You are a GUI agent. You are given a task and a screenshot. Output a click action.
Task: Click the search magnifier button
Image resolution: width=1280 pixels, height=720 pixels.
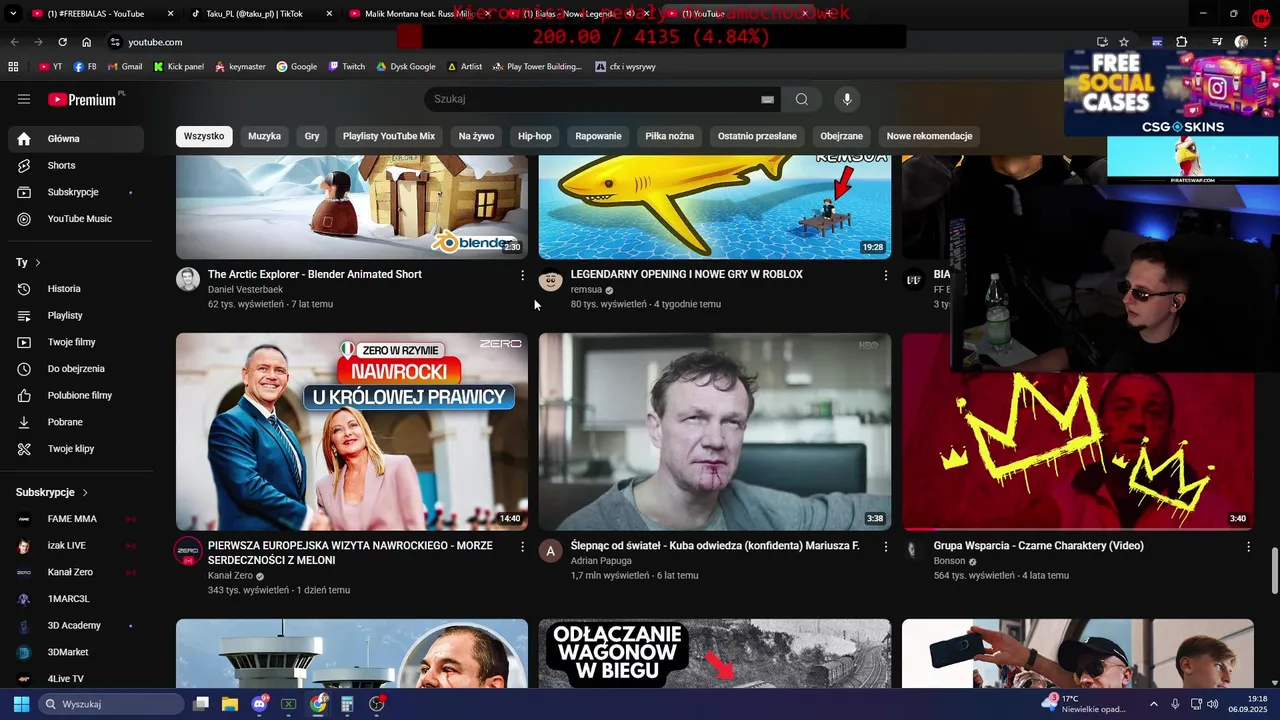tap(802, 99)
